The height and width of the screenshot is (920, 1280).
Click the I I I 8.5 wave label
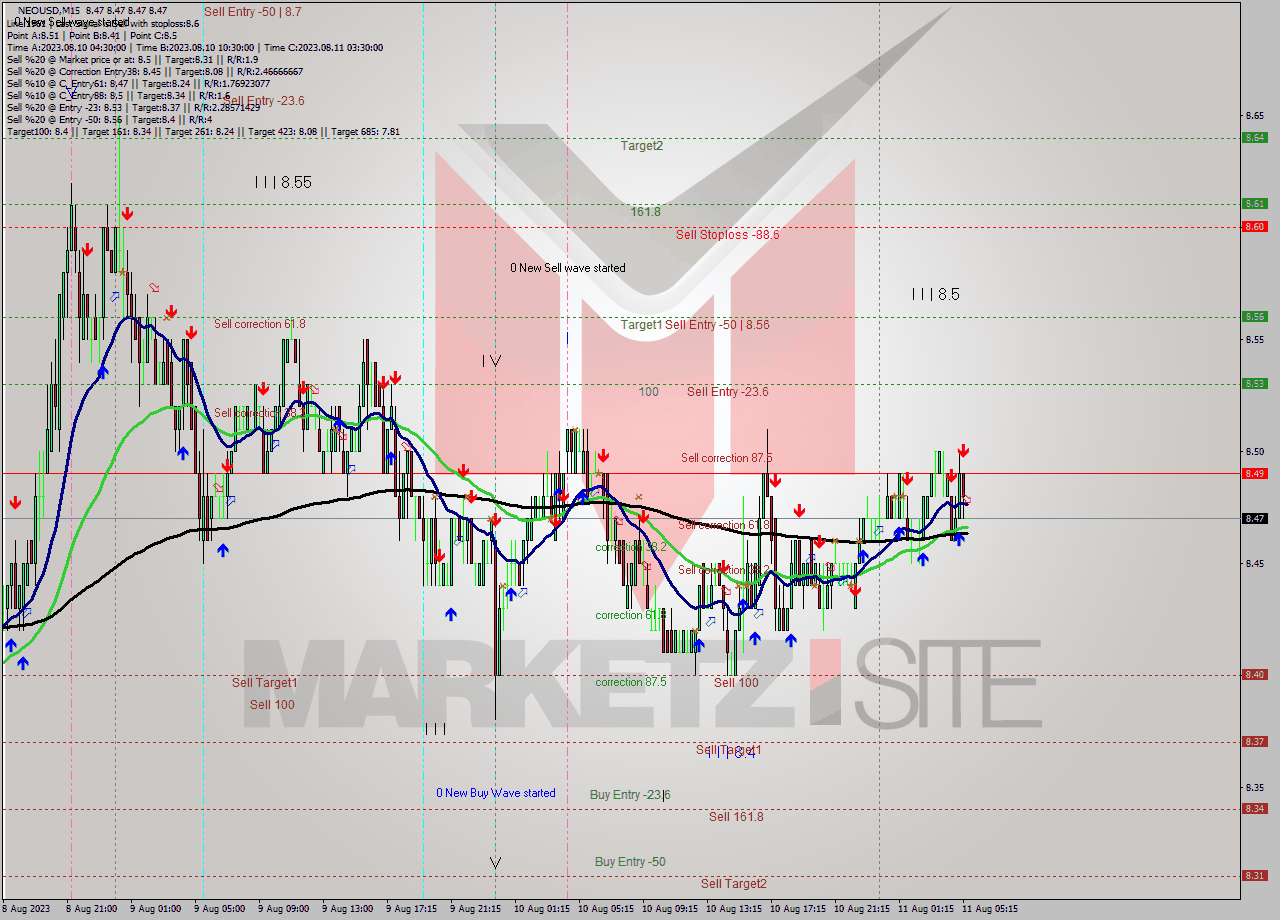coord(935,294)
